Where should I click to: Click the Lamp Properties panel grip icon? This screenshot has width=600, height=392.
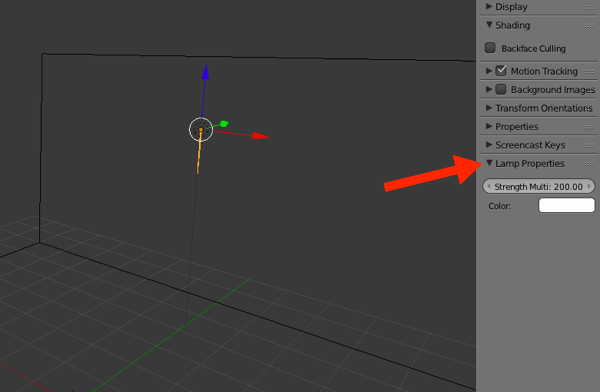point(589,164)
